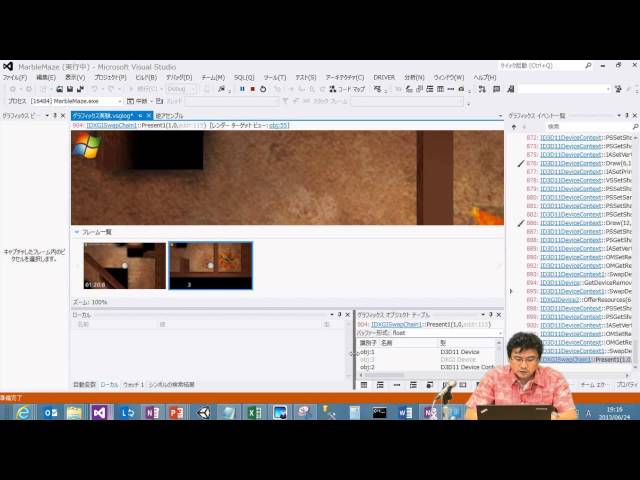Viewport: 640px width, 480px height.
Task: Open the Code Map (コード マップ) tool
Action: coord(347,89)
